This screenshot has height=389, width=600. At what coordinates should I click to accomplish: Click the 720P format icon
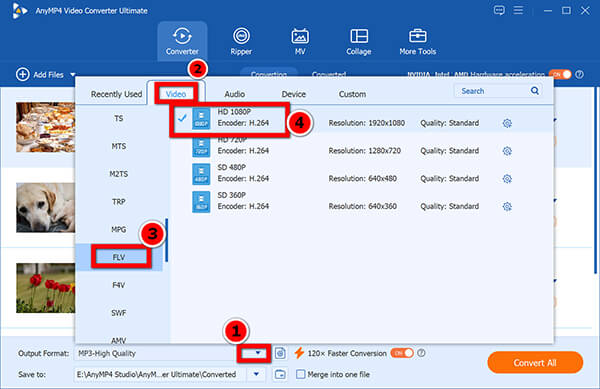coord(201,147)
